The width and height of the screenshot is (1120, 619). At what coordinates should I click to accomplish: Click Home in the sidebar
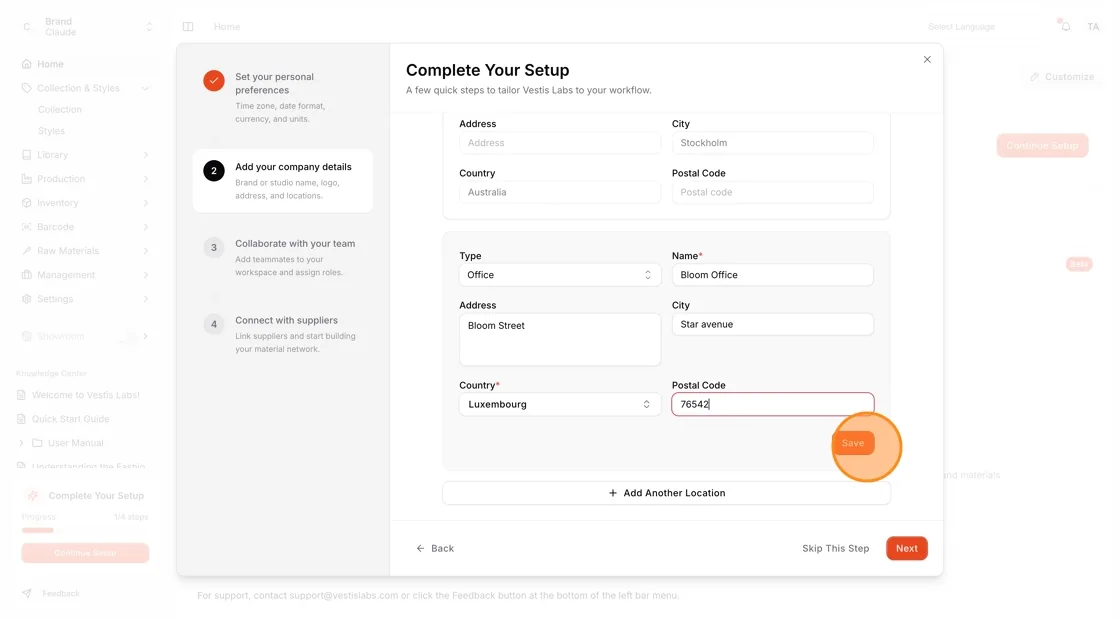point(50,64)
